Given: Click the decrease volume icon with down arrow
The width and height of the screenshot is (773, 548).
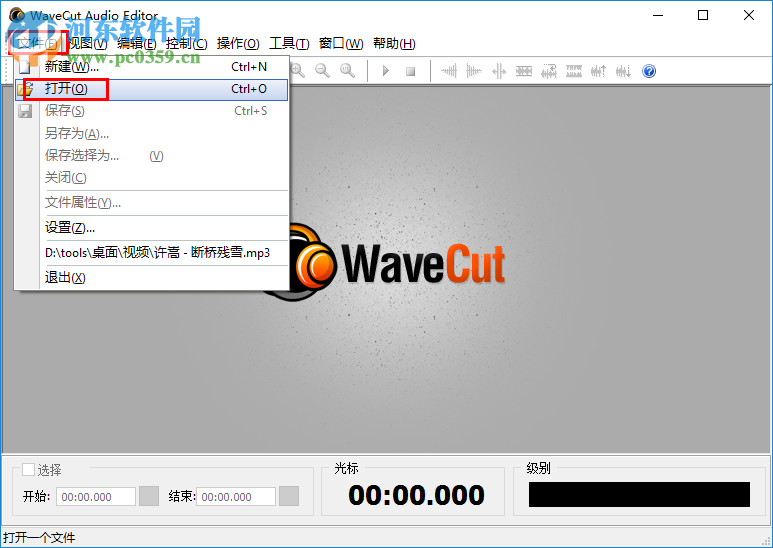Looking at the screenshot, I should point(624,71).
